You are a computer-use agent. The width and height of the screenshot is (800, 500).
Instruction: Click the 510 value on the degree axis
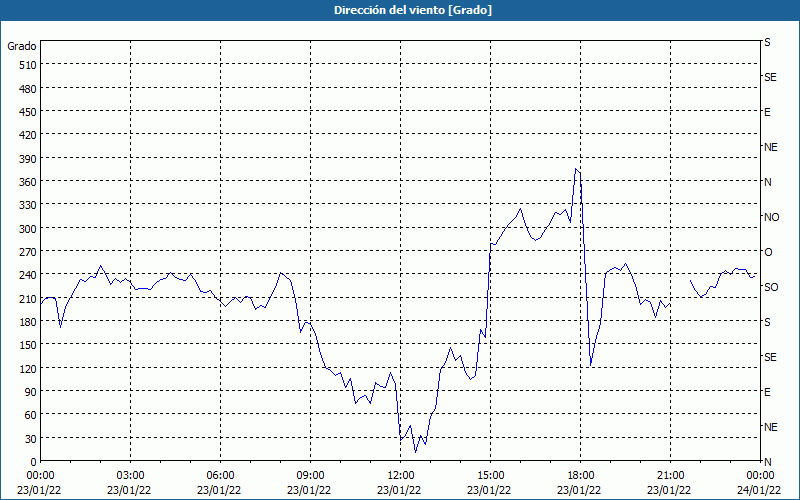click(28, 65)
